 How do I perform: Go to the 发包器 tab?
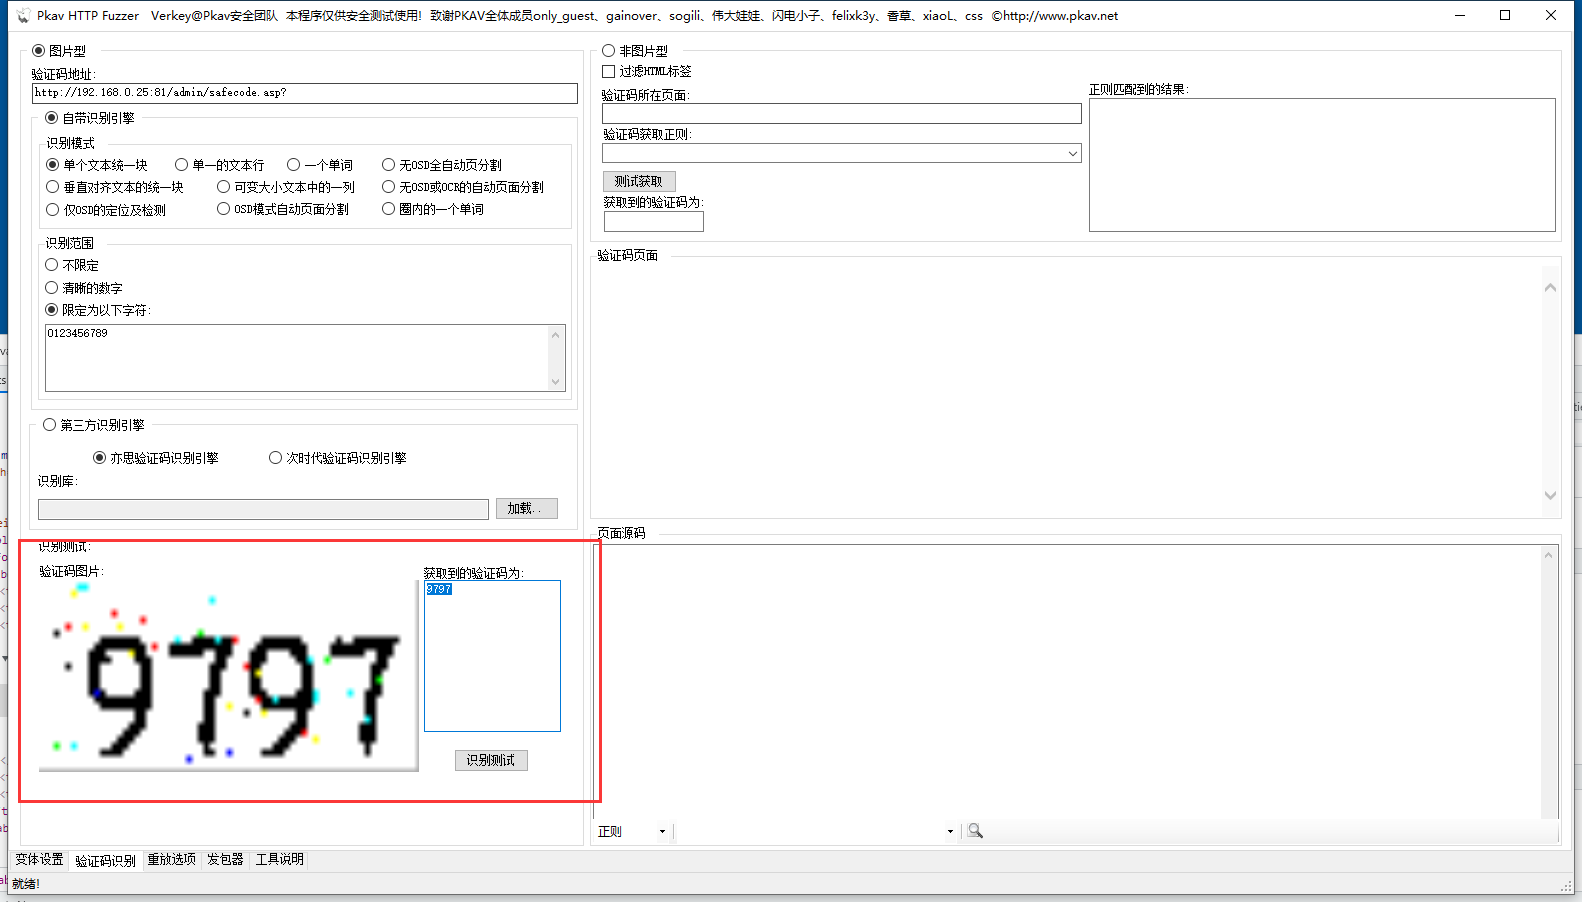tap(225, 860)
